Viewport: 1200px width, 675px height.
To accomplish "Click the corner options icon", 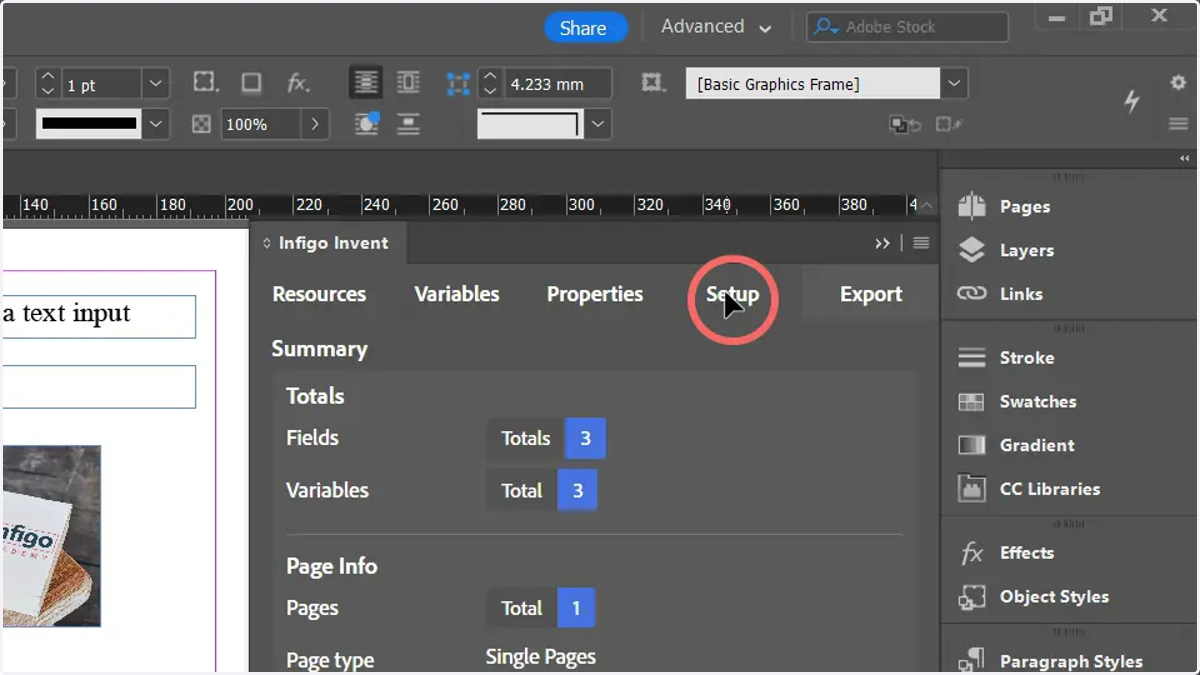I will click(205, 82).
